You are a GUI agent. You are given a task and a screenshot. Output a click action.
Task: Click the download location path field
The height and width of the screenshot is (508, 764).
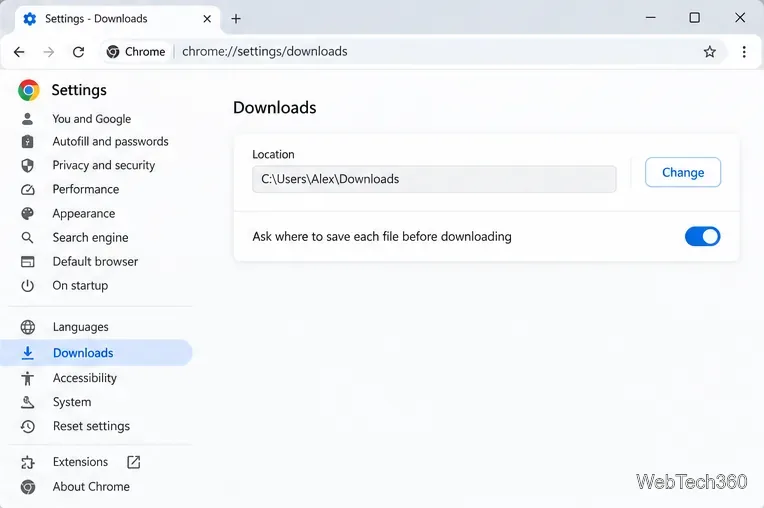coord(434,179)
